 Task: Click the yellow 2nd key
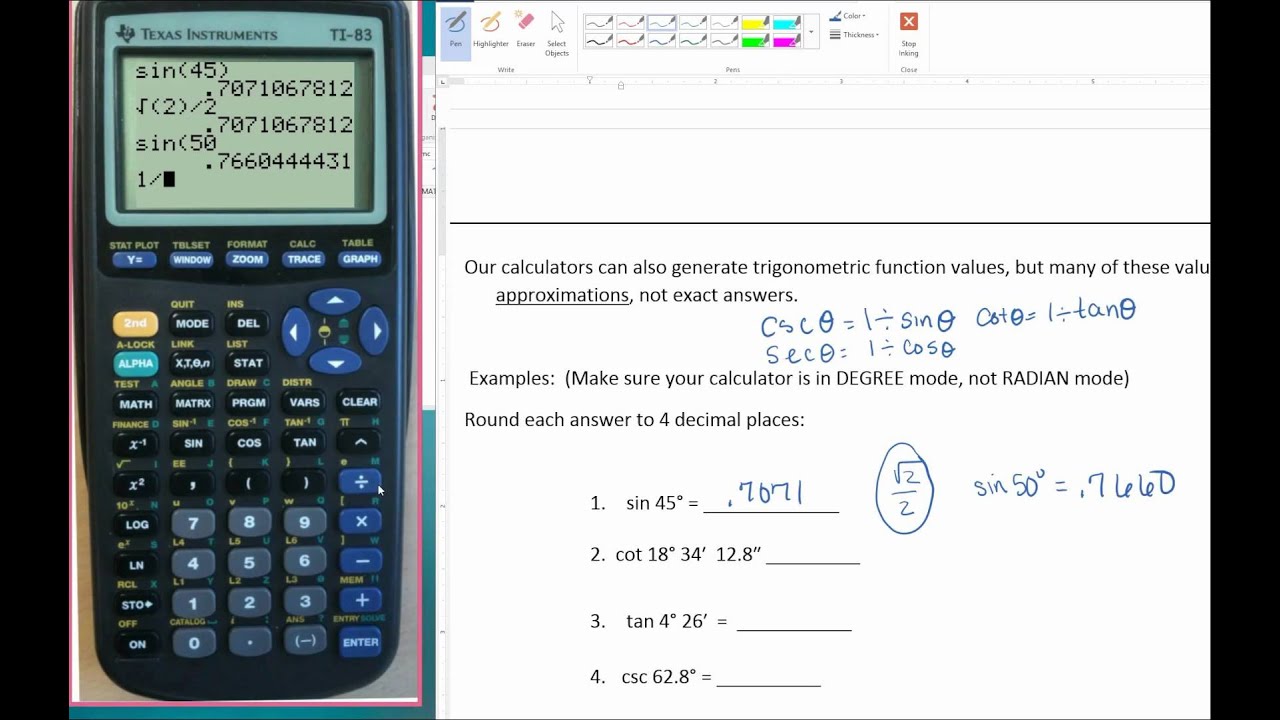135,323
